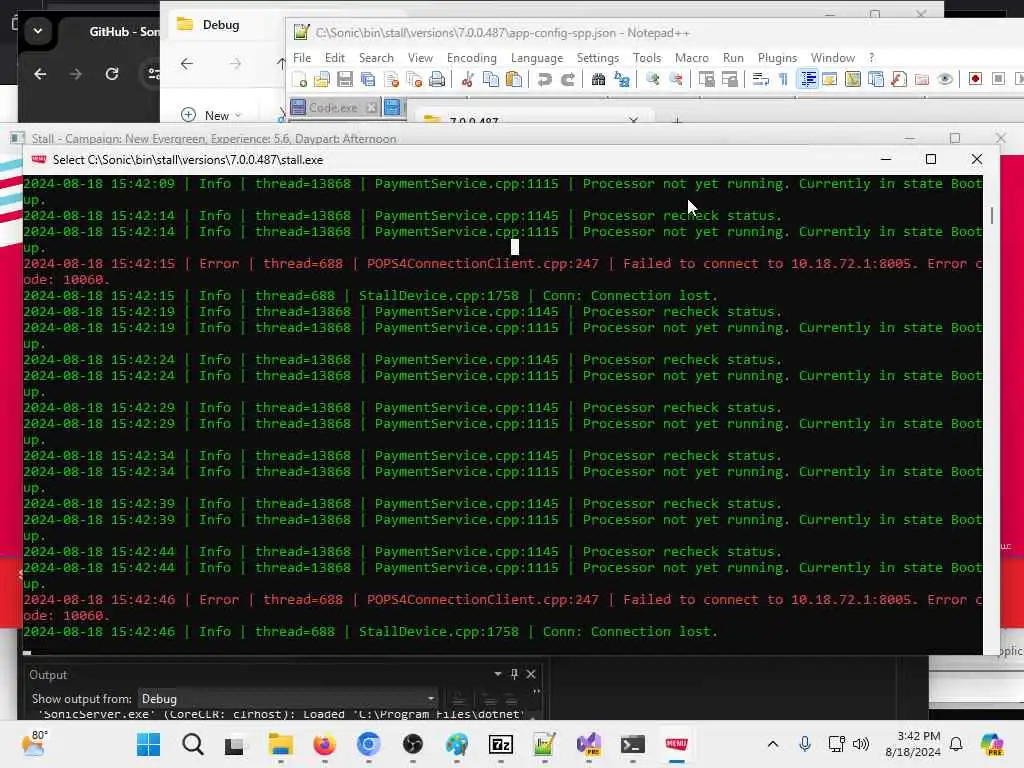Click the Close document icon in Notepad++ toolbar
The image size is (1024, 768).
(392, 80)
